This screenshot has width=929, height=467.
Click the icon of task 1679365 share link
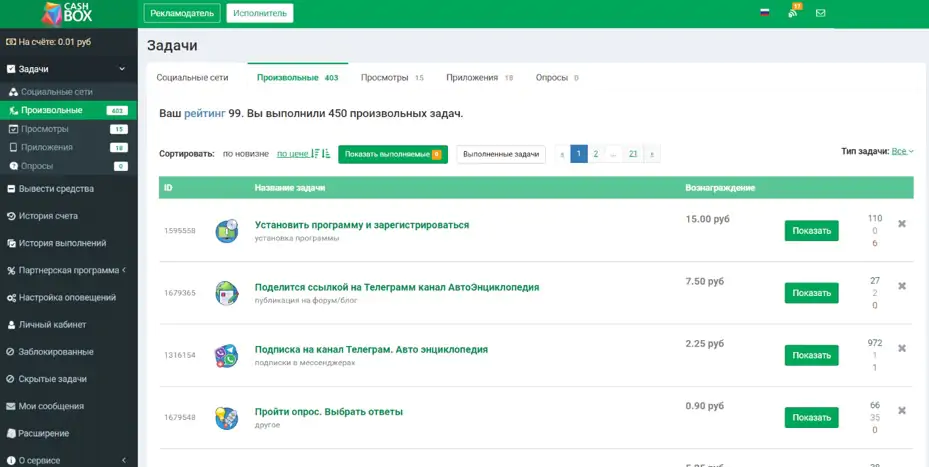[x=226, y=293]
